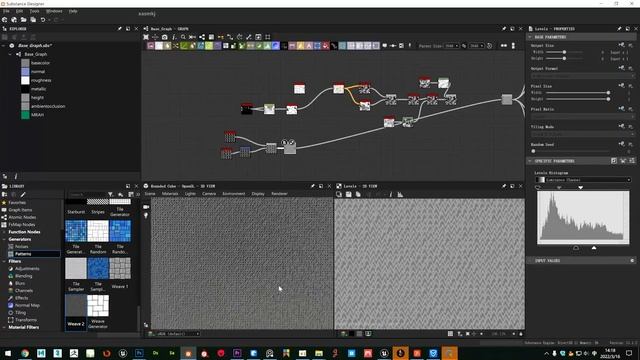Screen dimensions: 640x360
Task: Open the Camera menu in 3D view
Action: 209,194
